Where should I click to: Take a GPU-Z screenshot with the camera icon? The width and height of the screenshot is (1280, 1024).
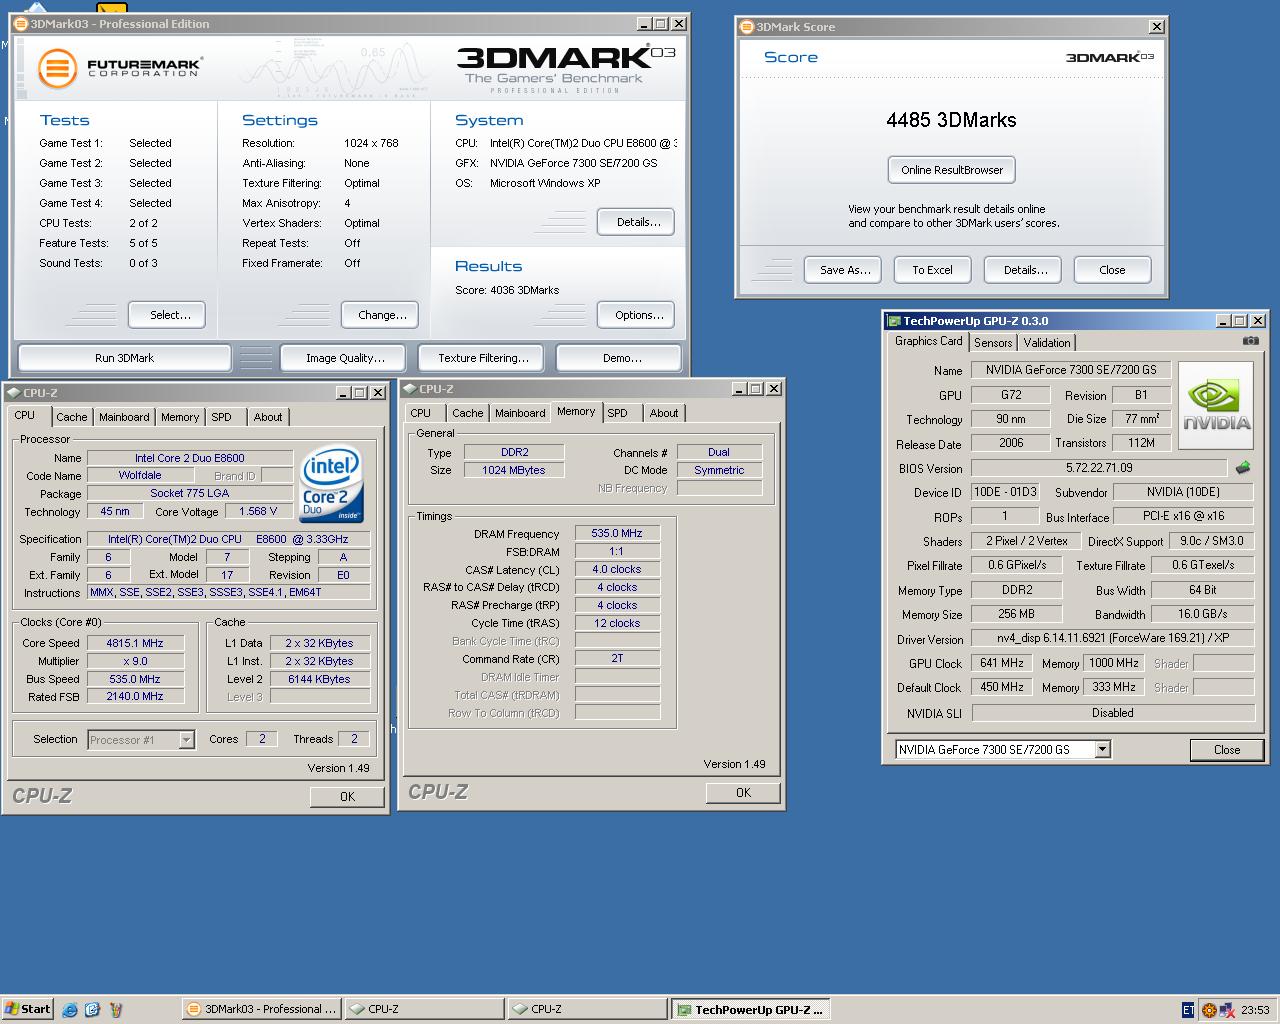[x=1250, y=341]
